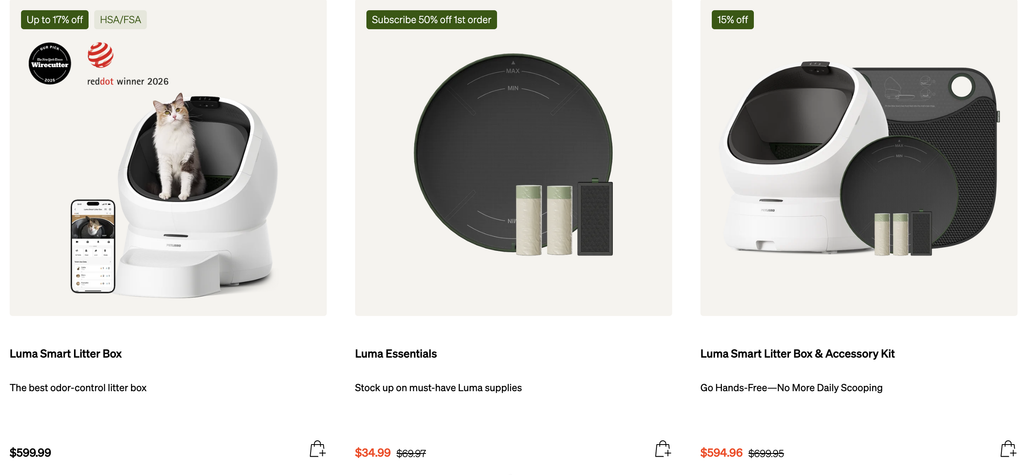The height and width of the screenshot is (475, 1024).
Task: Click the Up to 17% off tag
Action: click(55, 20)
